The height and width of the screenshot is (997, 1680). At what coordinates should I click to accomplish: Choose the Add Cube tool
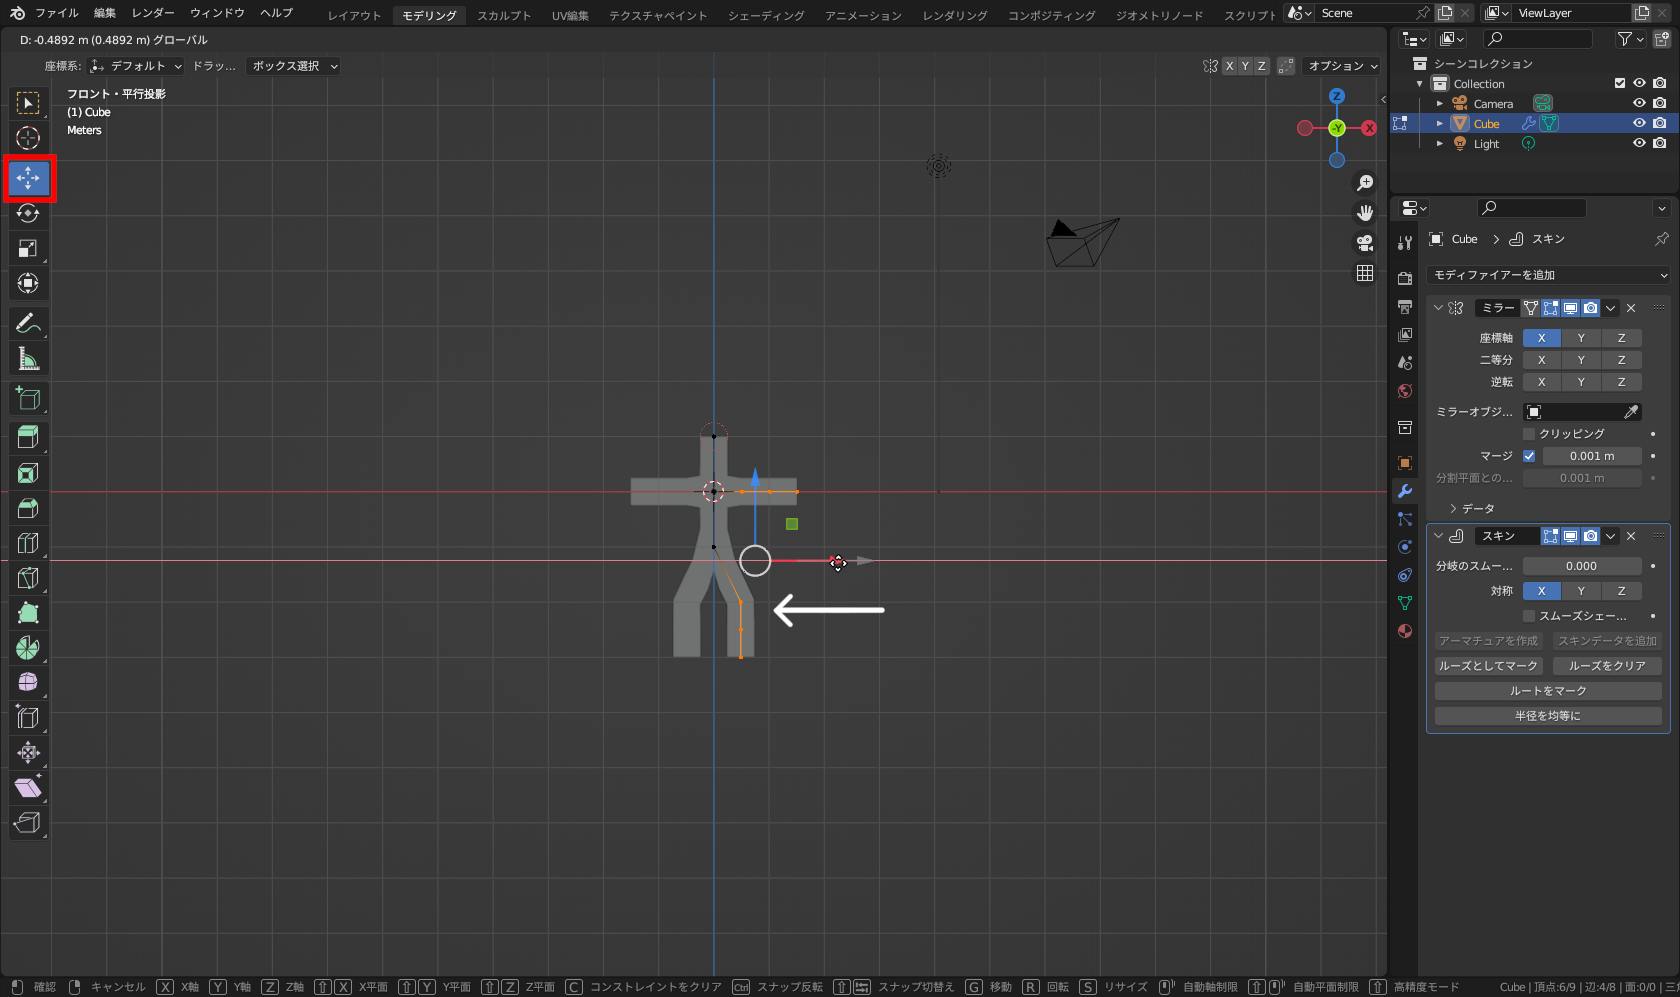28,398
